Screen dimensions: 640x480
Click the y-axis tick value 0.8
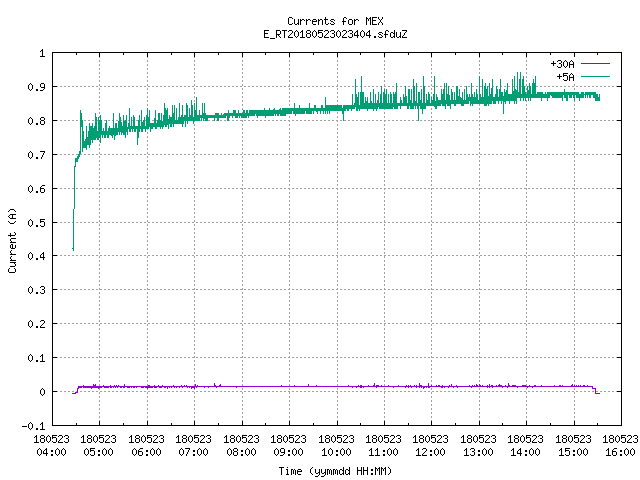coord(36,121)
